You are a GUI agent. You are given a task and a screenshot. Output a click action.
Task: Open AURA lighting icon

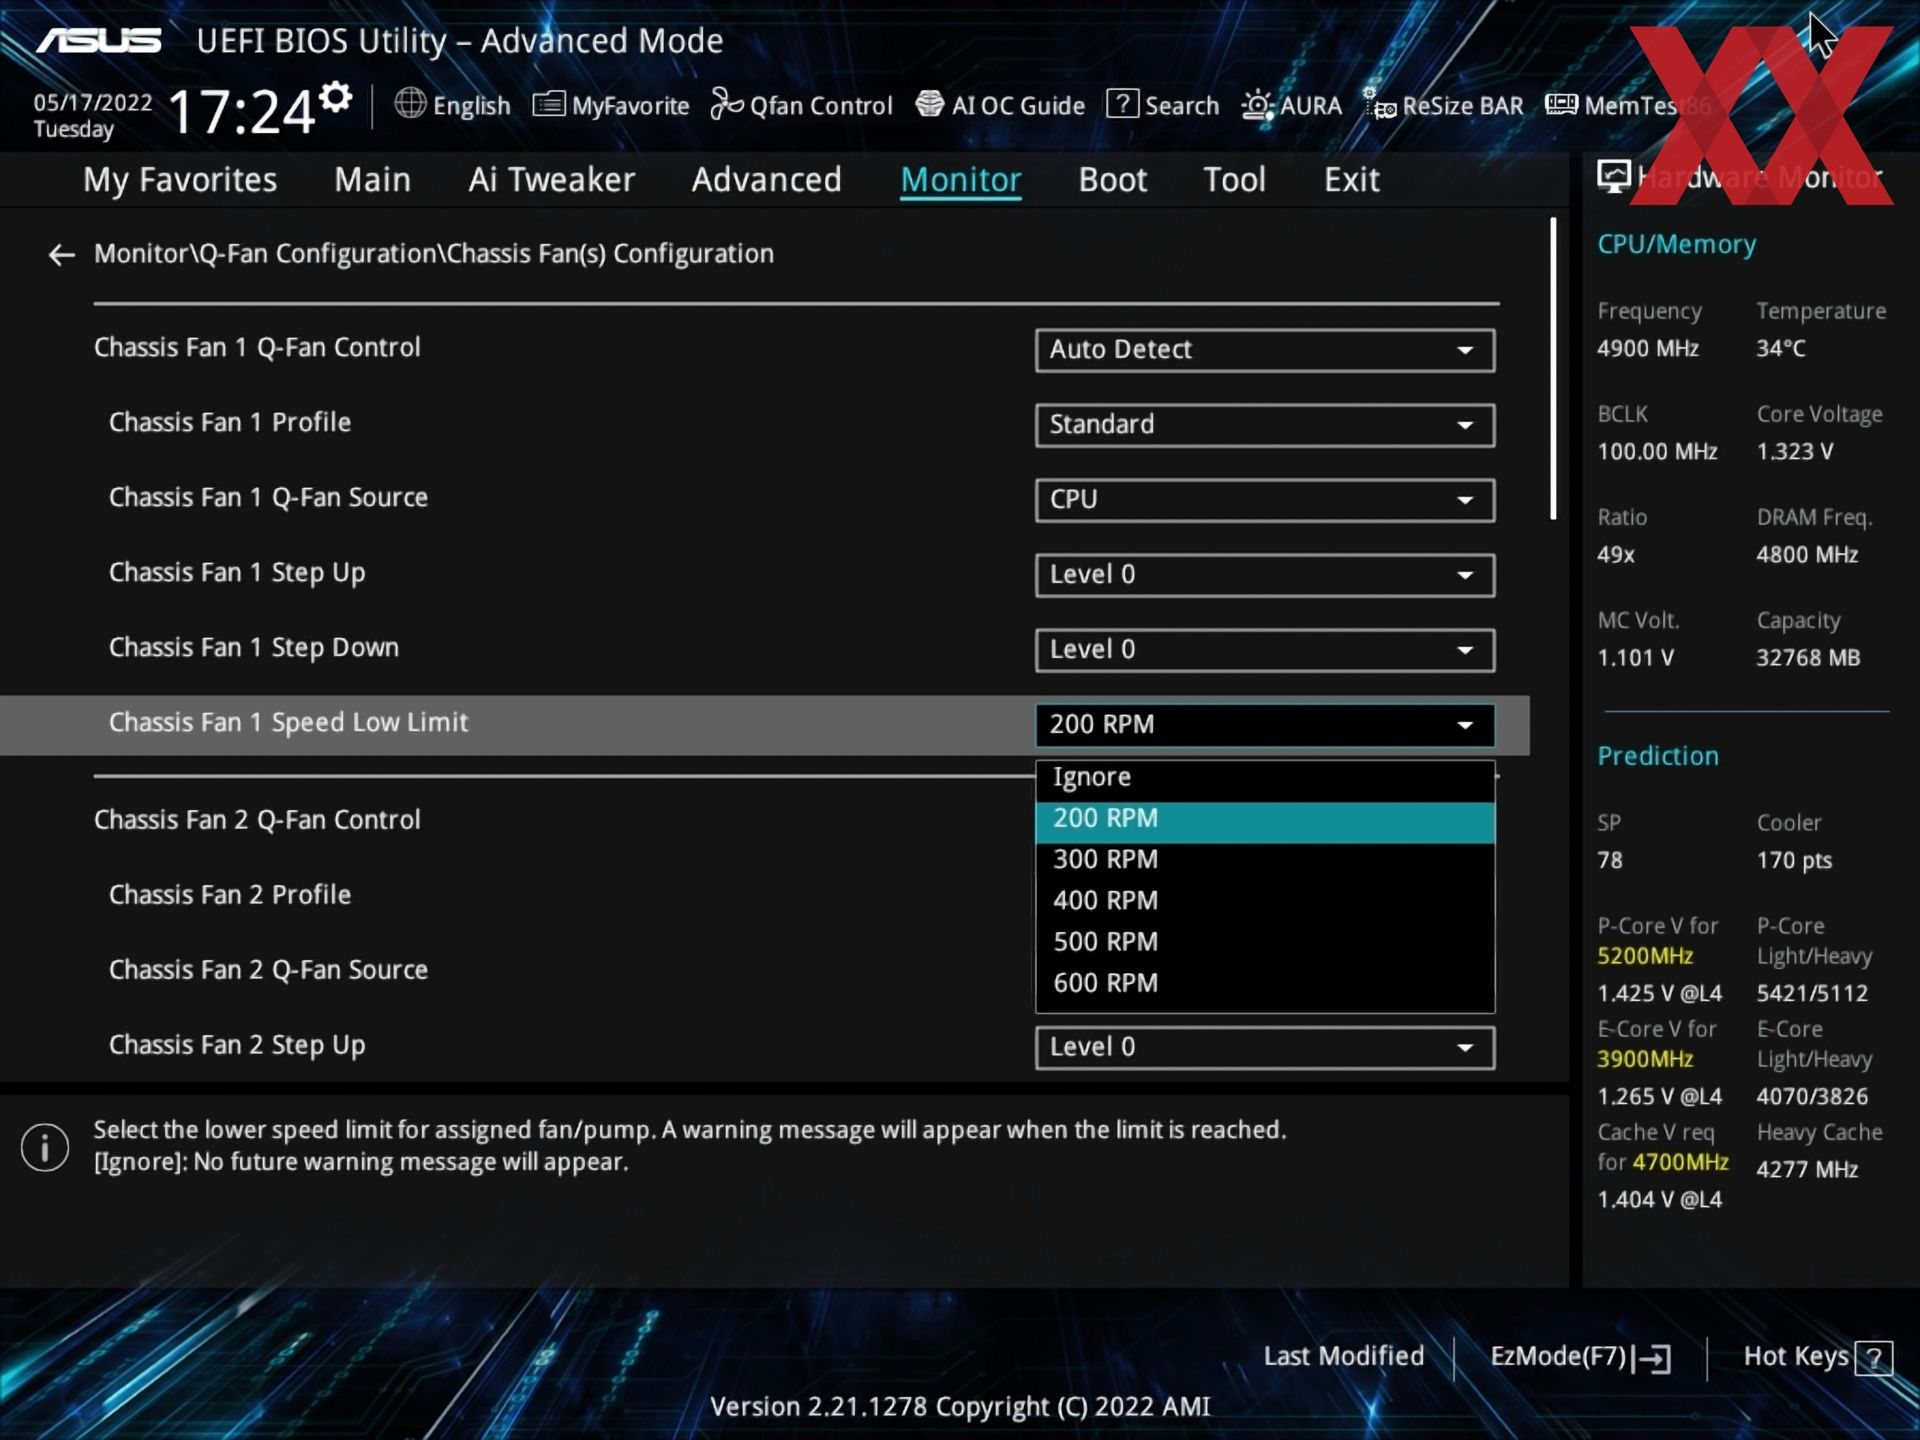pos(1257,105)
